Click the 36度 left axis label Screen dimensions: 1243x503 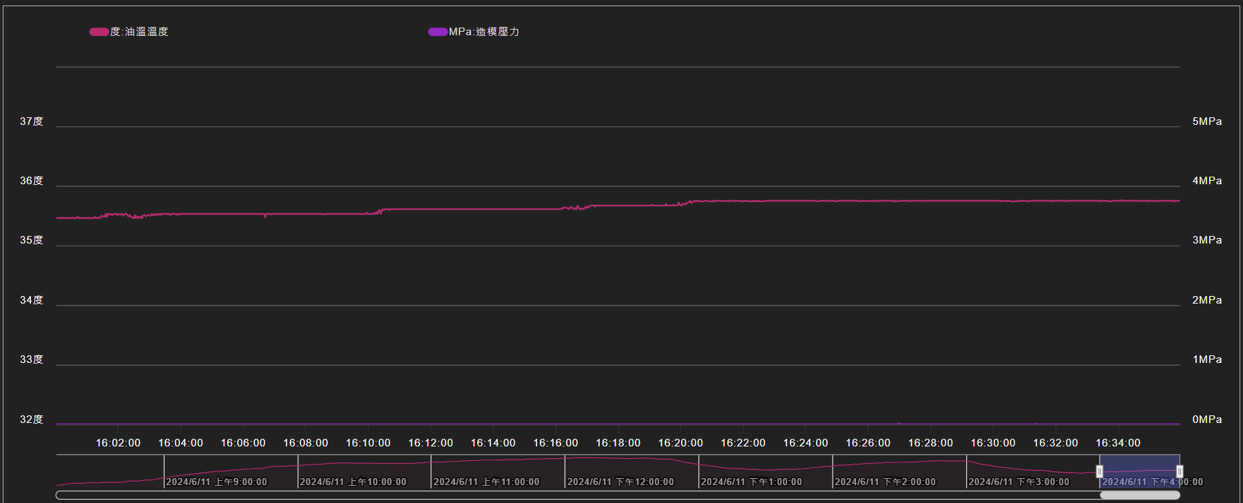click(x=32, y=181)
